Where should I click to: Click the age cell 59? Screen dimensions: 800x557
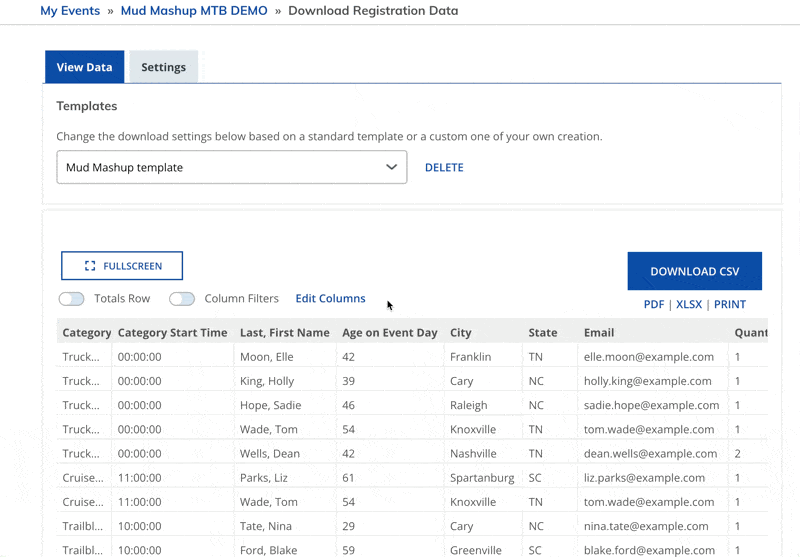(348, 550)
